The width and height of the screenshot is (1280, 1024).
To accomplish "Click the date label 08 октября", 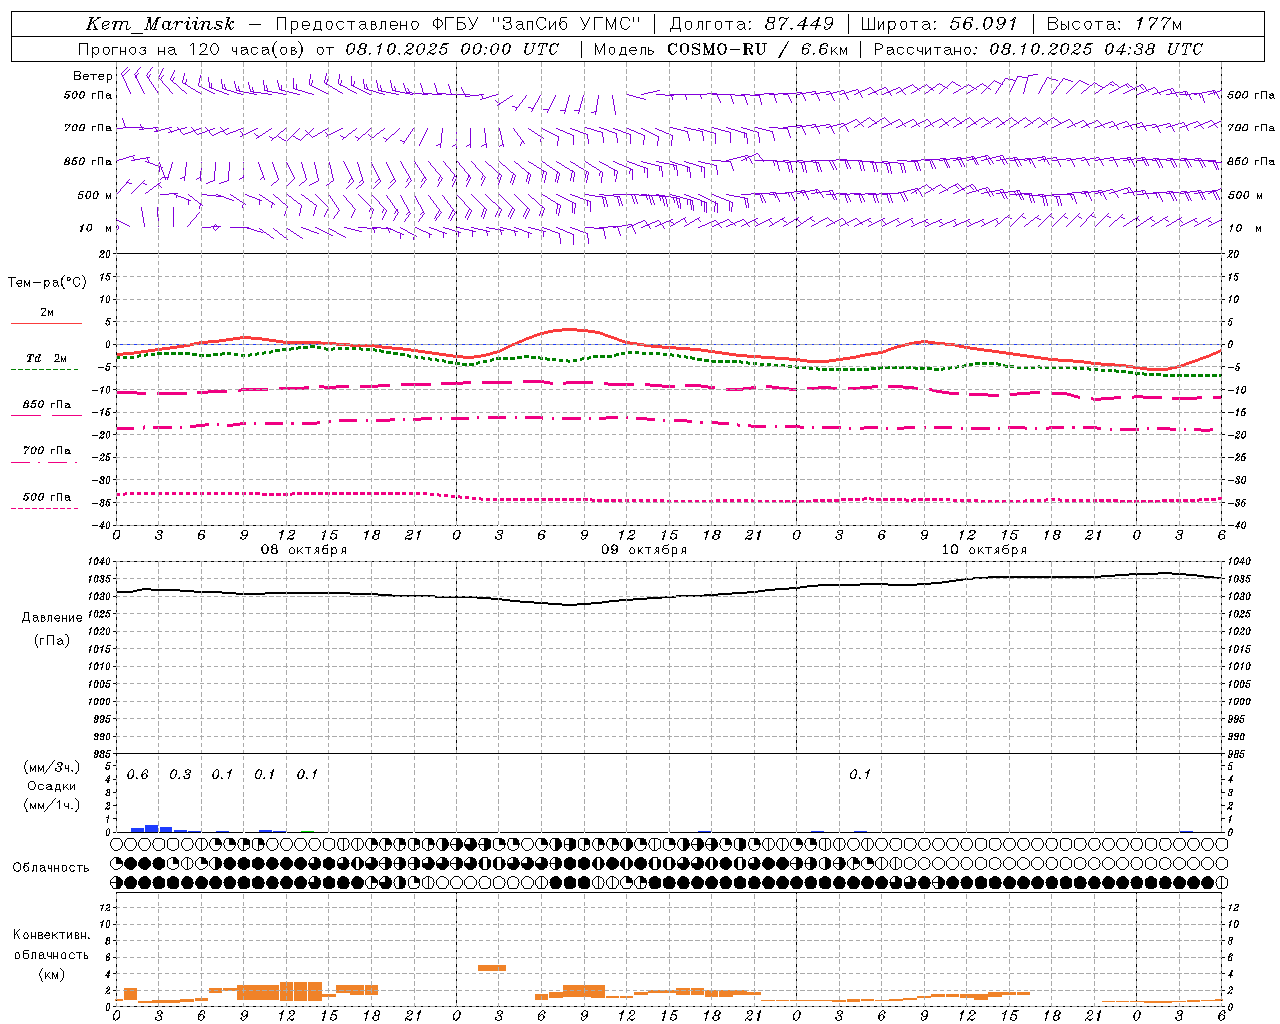I will (x=304, y=550).
